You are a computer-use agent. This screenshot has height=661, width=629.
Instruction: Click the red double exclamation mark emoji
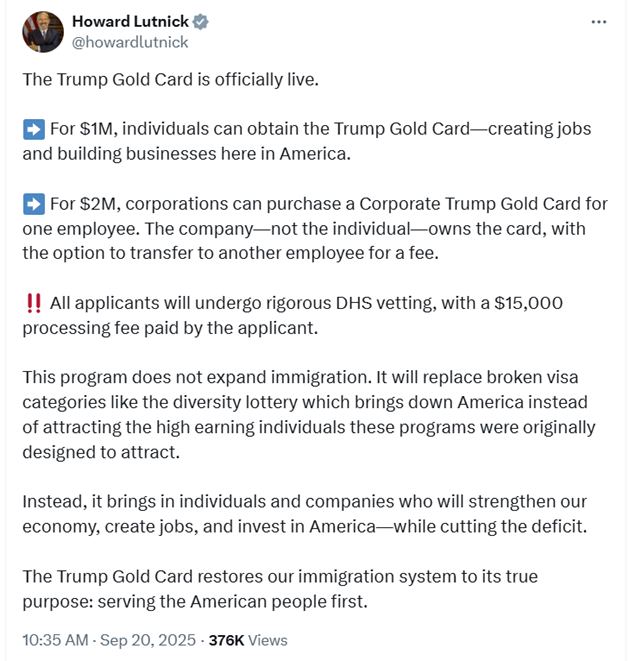click(x=32, y=302)
